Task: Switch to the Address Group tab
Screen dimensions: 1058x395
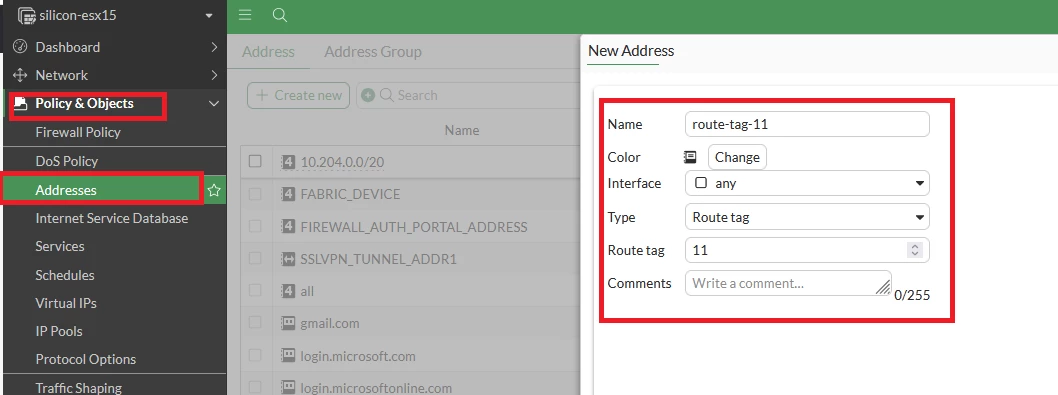Action: point(373,51)
